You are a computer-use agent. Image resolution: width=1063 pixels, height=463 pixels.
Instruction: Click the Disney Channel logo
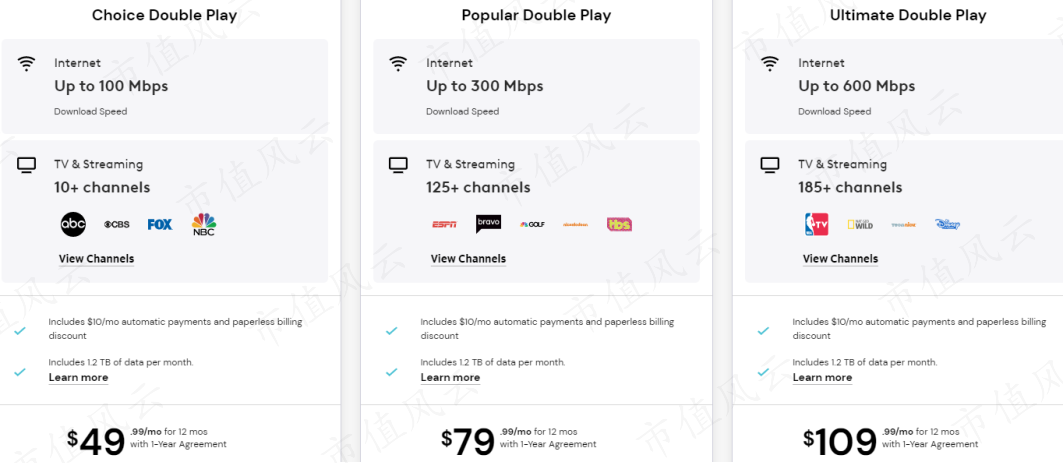[x=947, y=224]
